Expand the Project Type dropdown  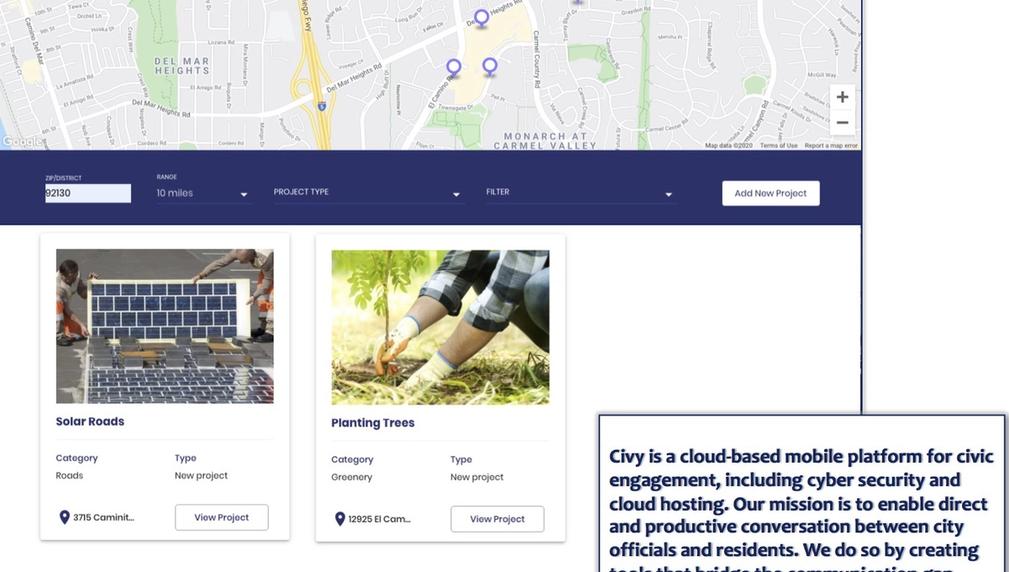pyautogui.click(x=367, y=192)
